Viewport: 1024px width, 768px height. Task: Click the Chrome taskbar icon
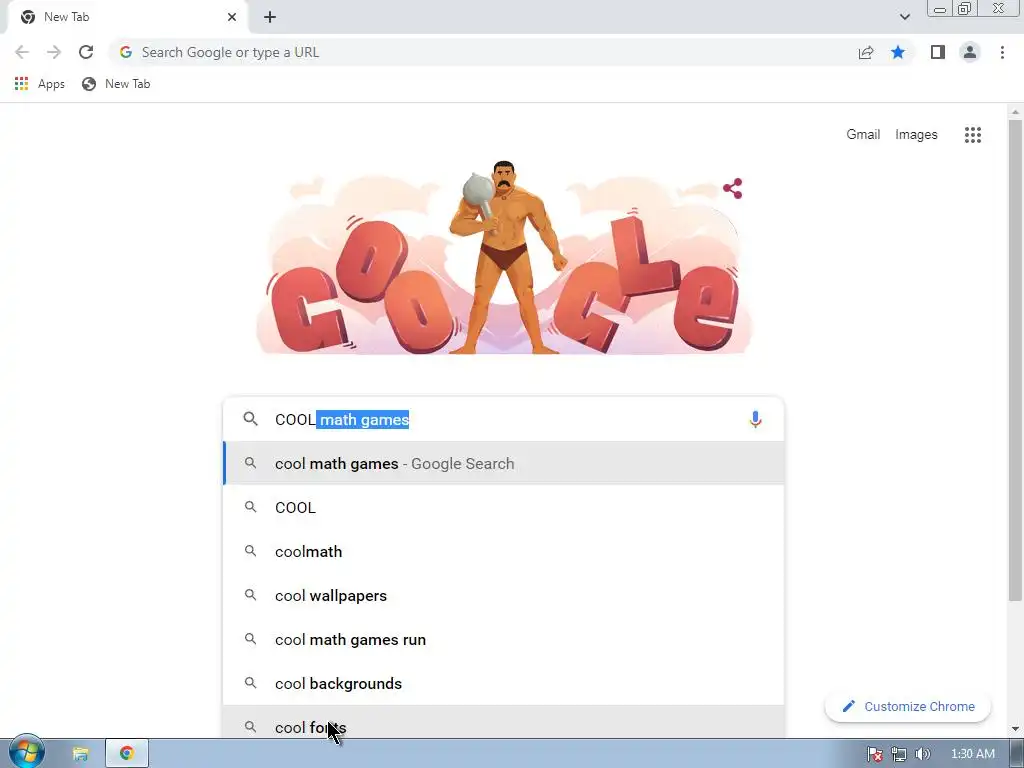(127, 753)
